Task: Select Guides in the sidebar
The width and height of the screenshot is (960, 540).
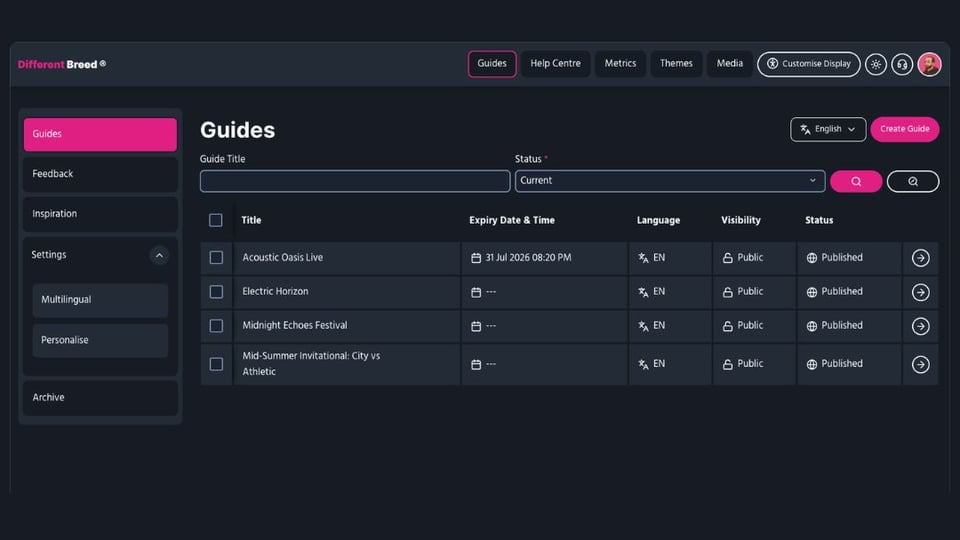Action: (100, 134)
